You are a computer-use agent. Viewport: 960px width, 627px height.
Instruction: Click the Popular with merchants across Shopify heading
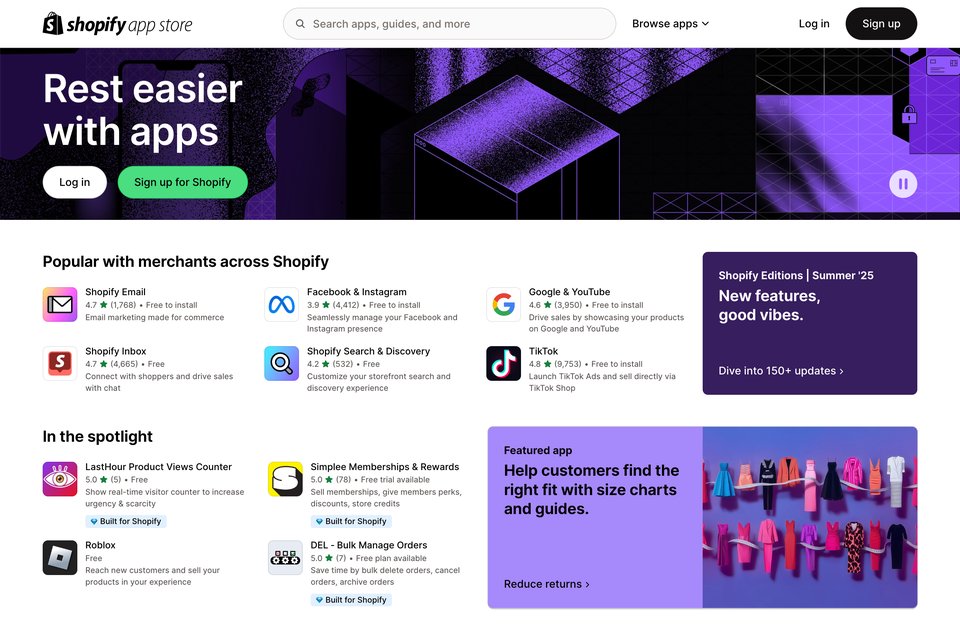click(x=186, y=261)
